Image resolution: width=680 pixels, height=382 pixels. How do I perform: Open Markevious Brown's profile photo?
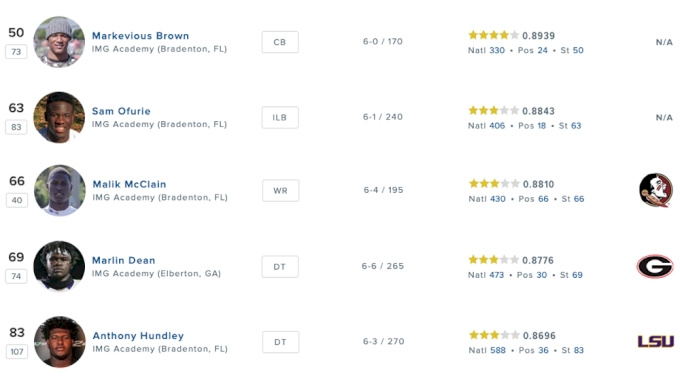pos(59,42)
